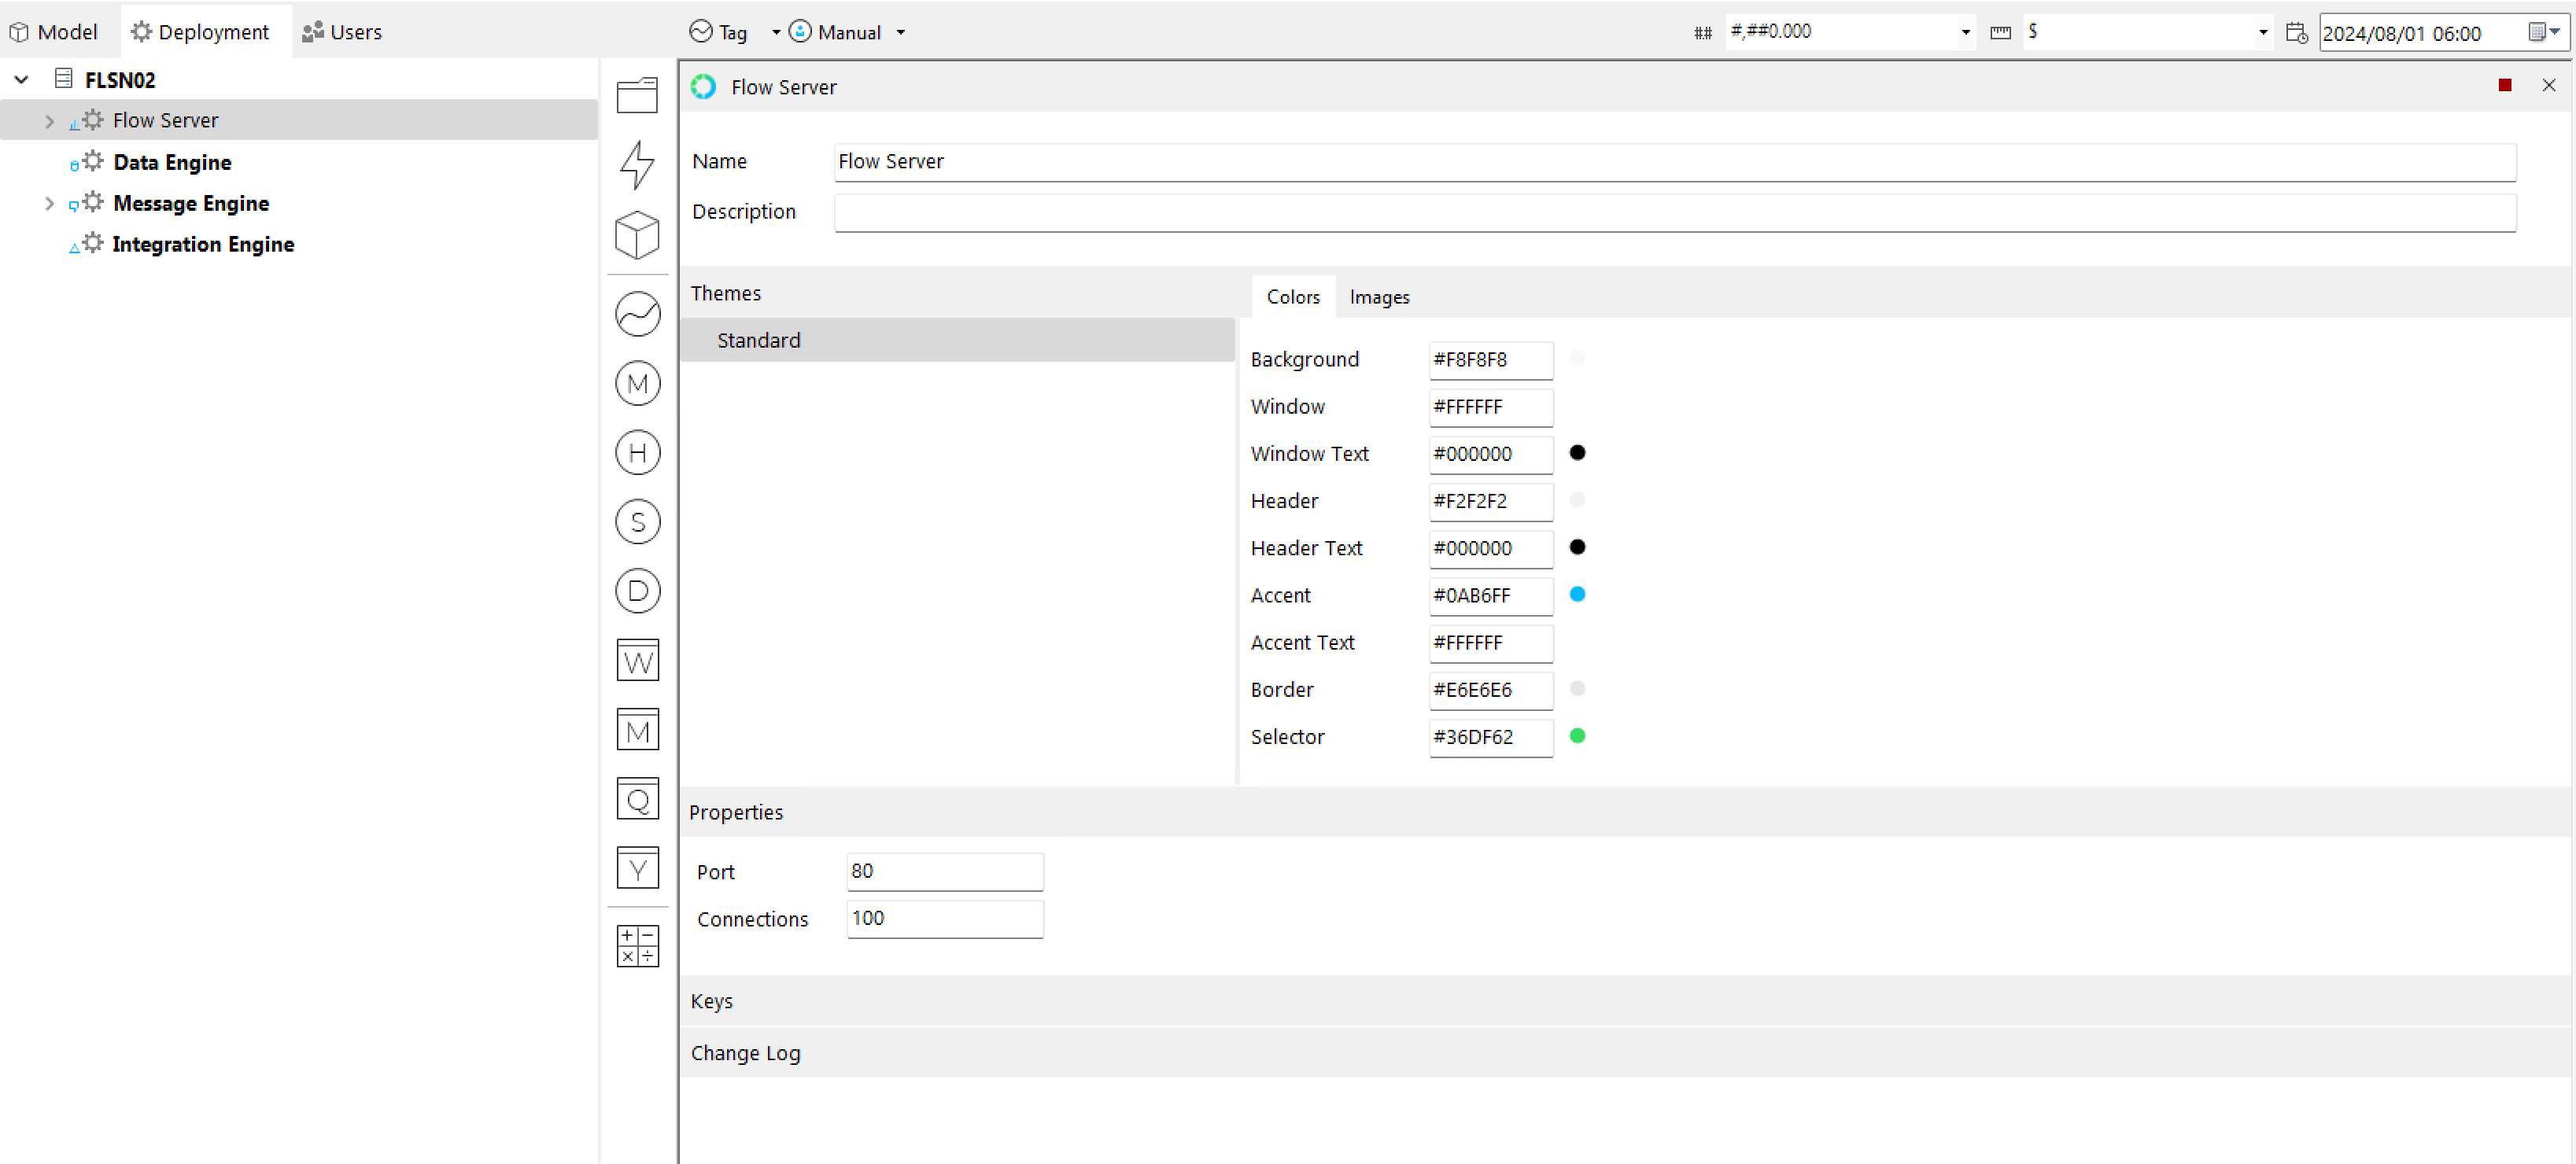Select the lightning bolt engine icon
Viewport: 2576px width, 1164px height.
637,164
